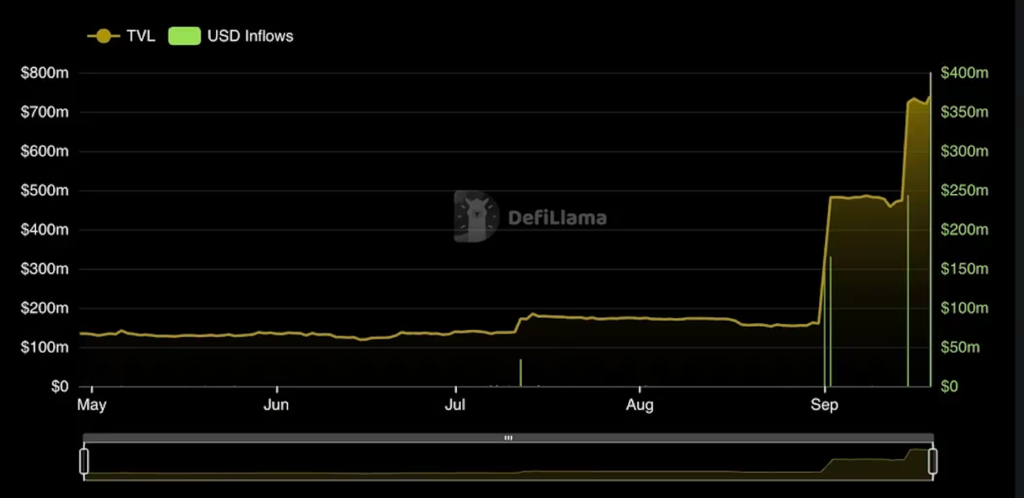
Task: Click the $200m right axis label
Action: (x=965, y=230)
